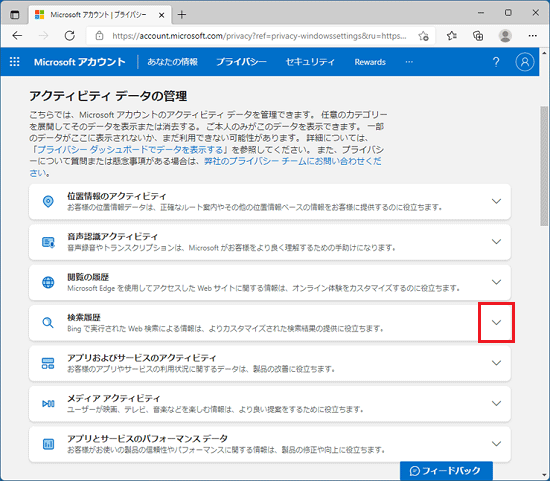Click the 閲覧の履歴 heading

point(88,277)
